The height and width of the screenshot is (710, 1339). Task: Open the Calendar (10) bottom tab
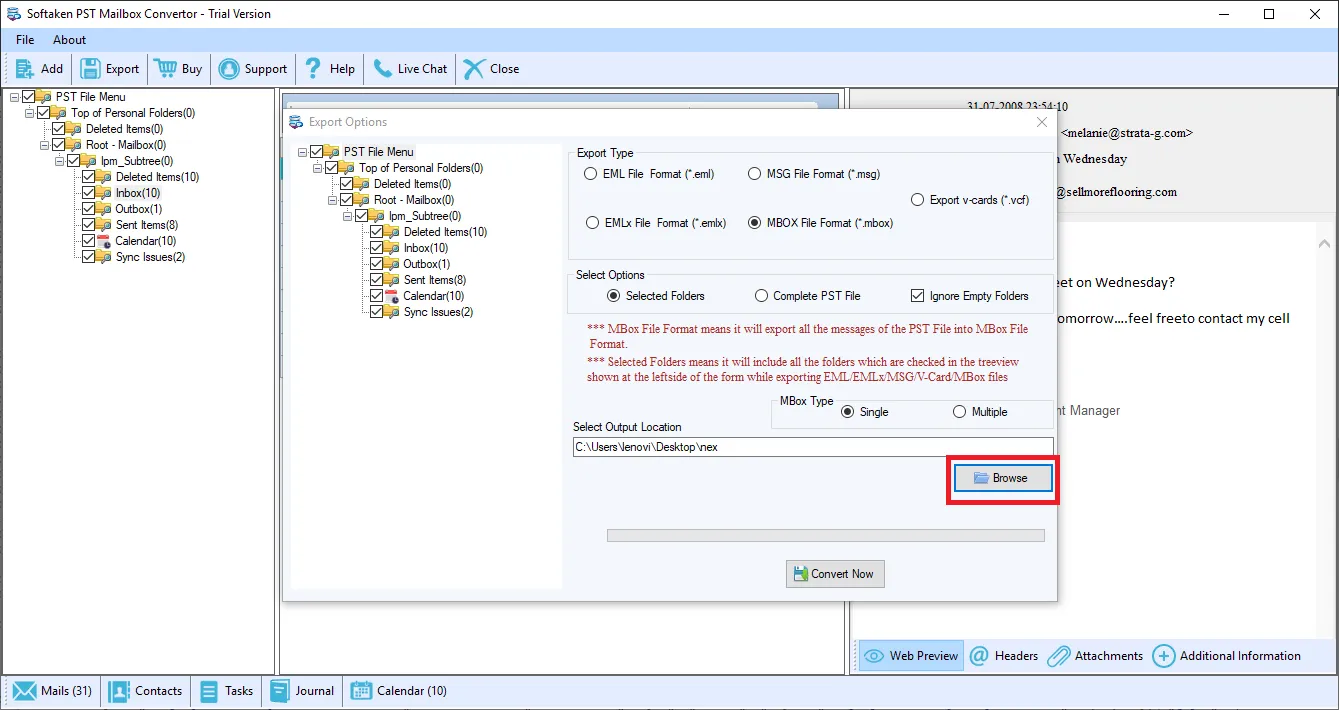click(398, 691)
